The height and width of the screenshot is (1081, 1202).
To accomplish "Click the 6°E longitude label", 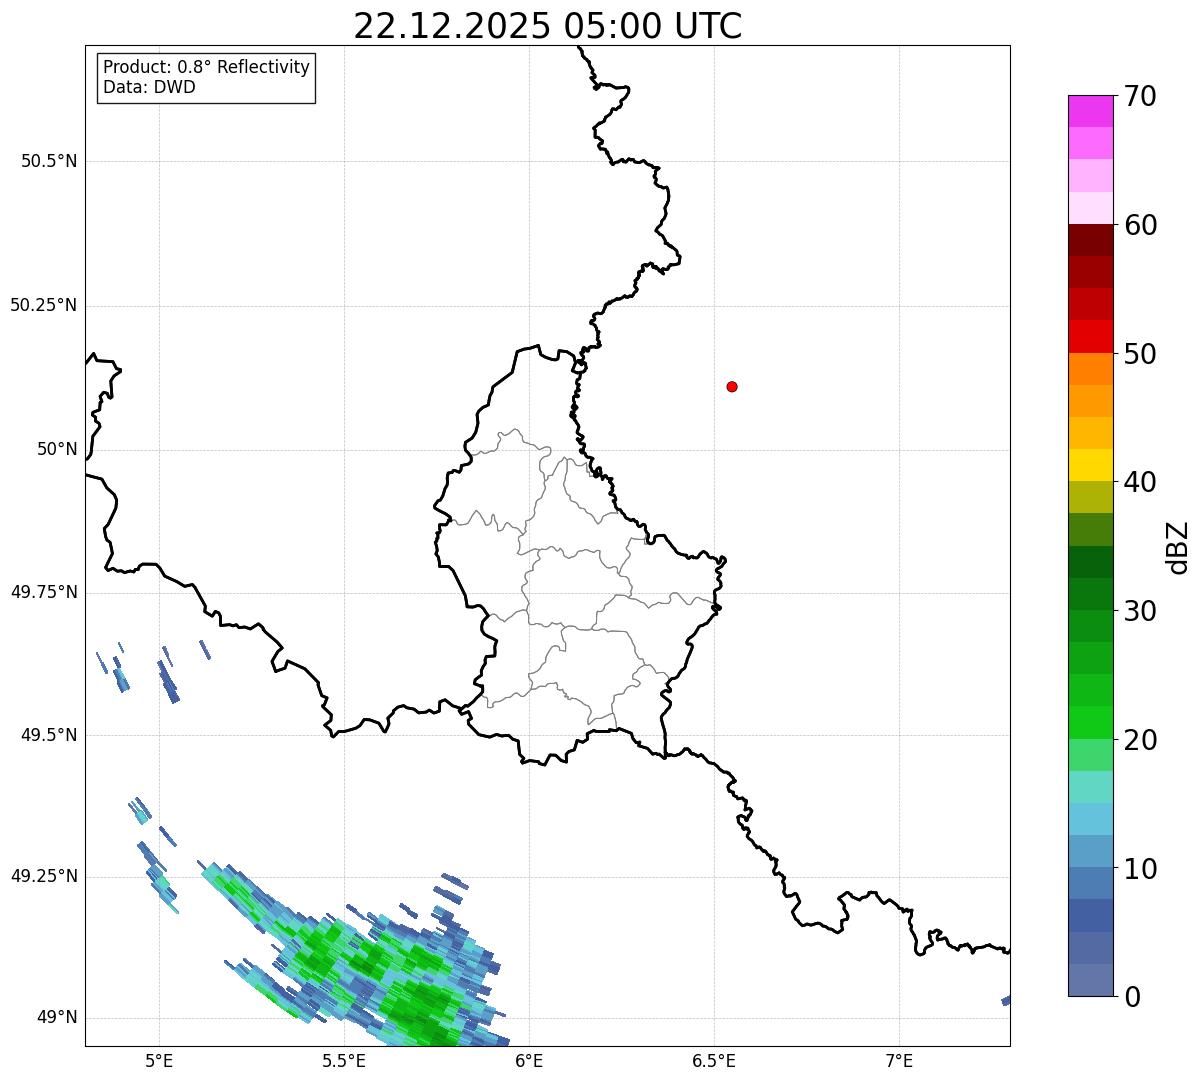I will pos(529,1060).
